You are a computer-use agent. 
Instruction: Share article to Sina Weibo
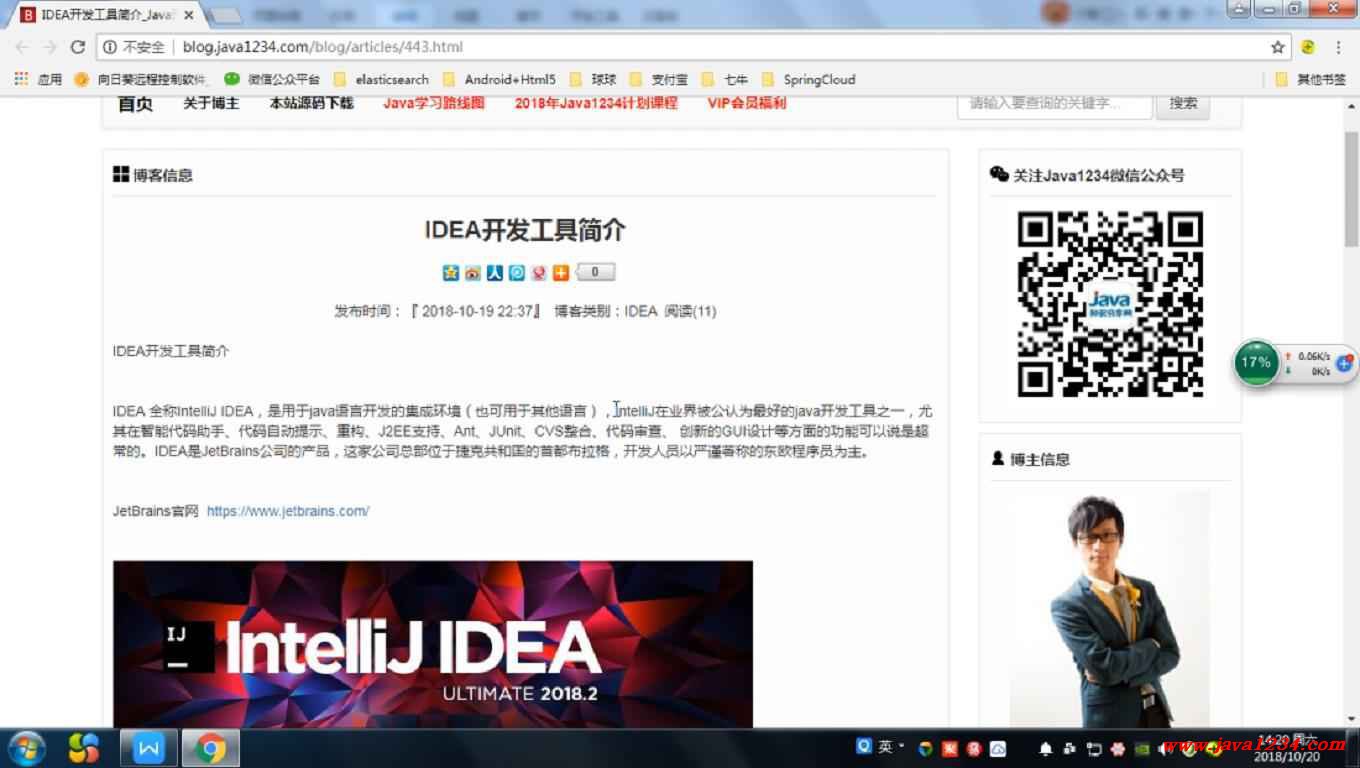click(473, 272)
